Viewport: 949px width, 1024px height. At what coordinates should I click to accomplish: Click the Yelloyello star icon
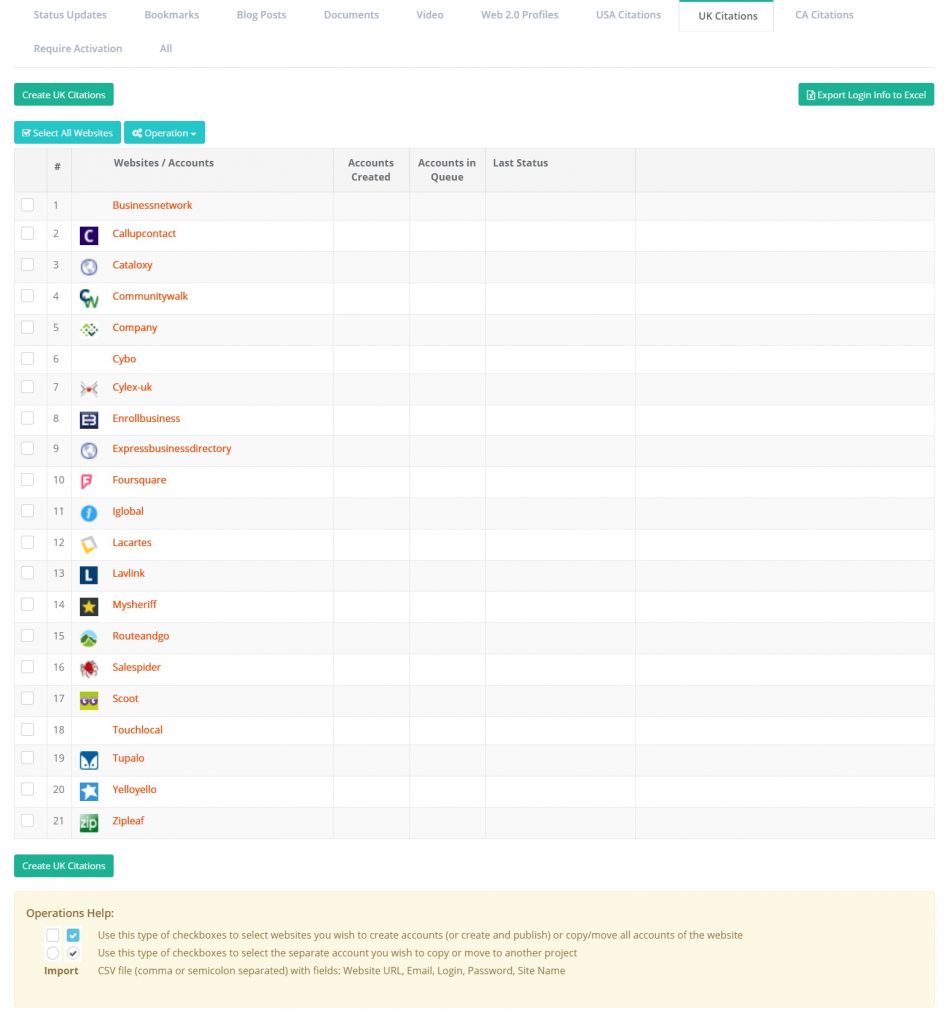pos(89,791)
